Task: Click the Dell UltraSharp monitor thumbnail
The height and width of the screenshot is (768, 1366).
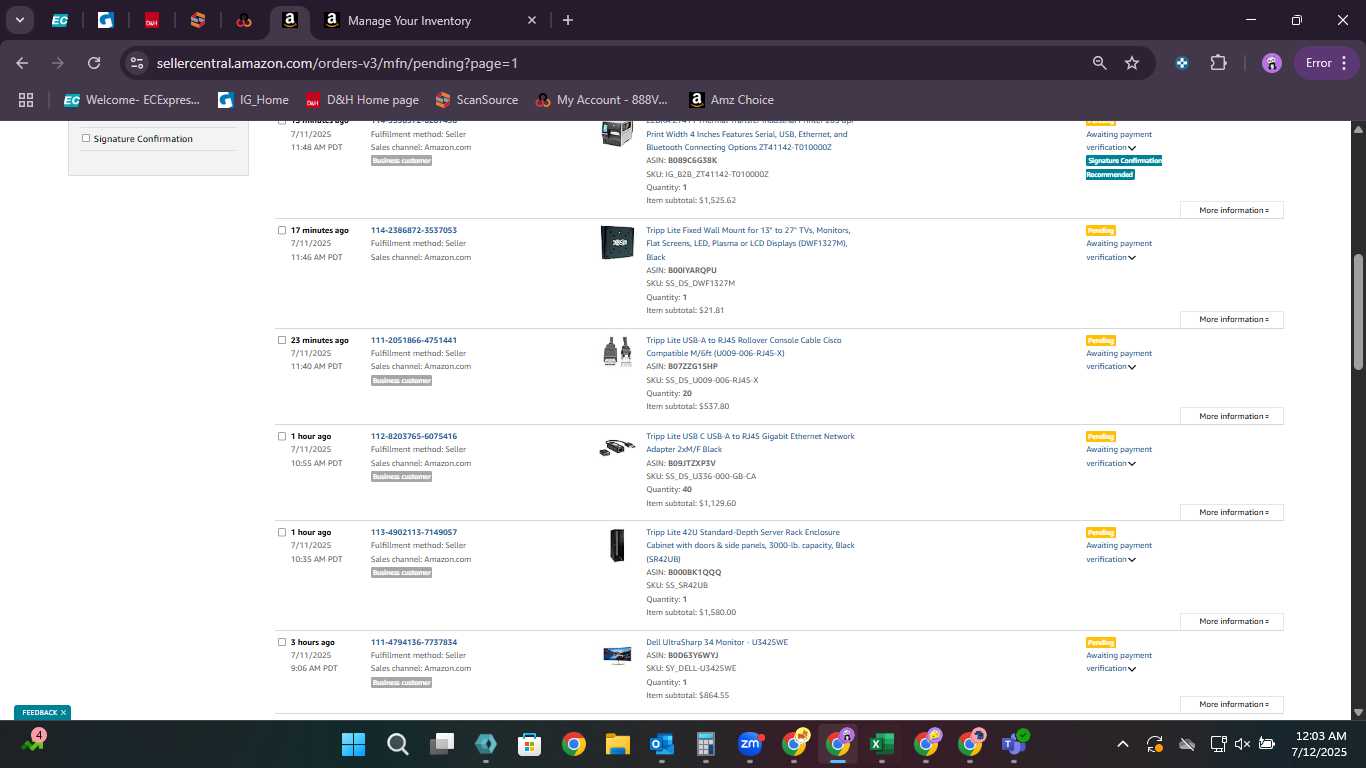Action: (617, 656)
